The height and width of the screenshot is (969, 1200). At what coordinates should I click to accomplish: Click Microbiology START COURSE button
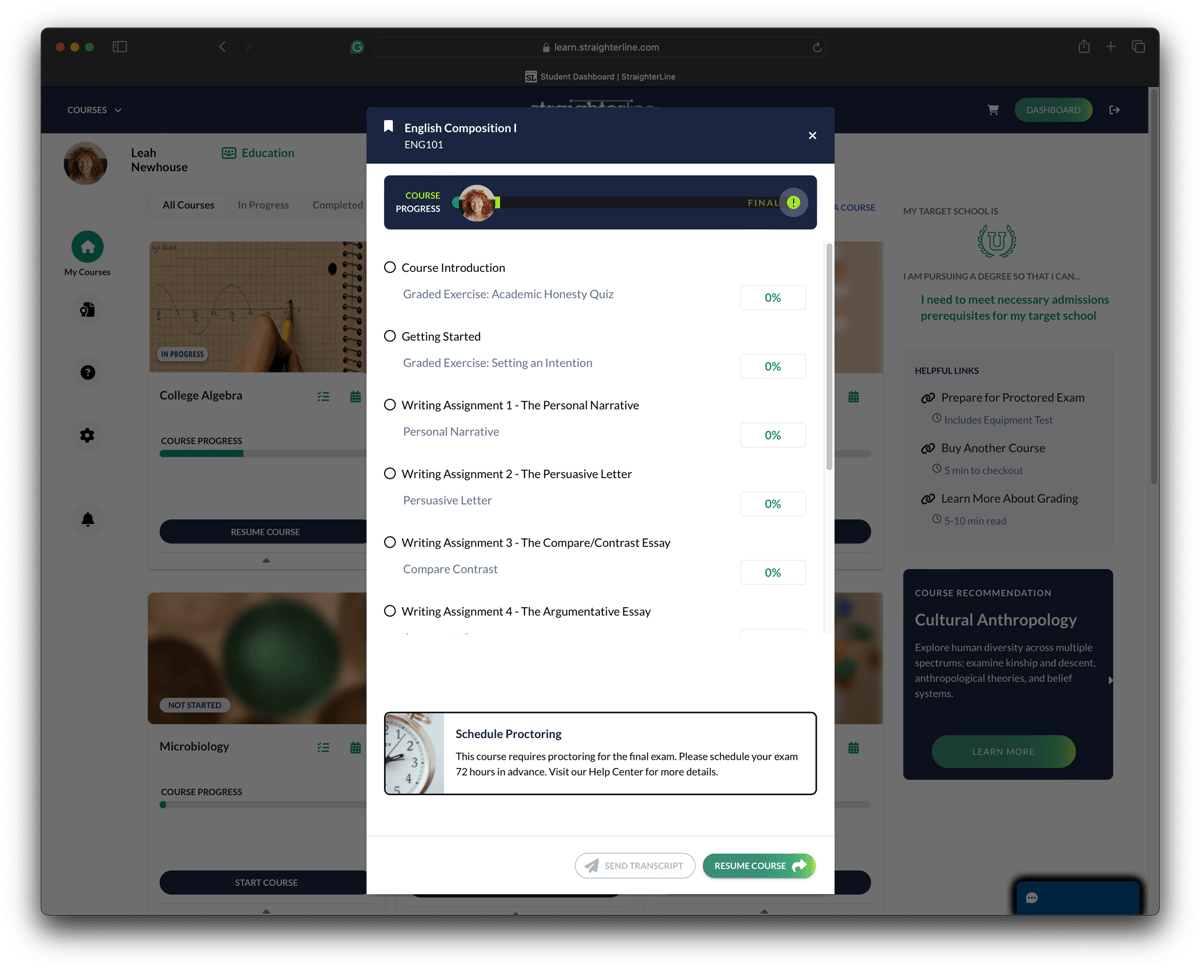point(265,883)
